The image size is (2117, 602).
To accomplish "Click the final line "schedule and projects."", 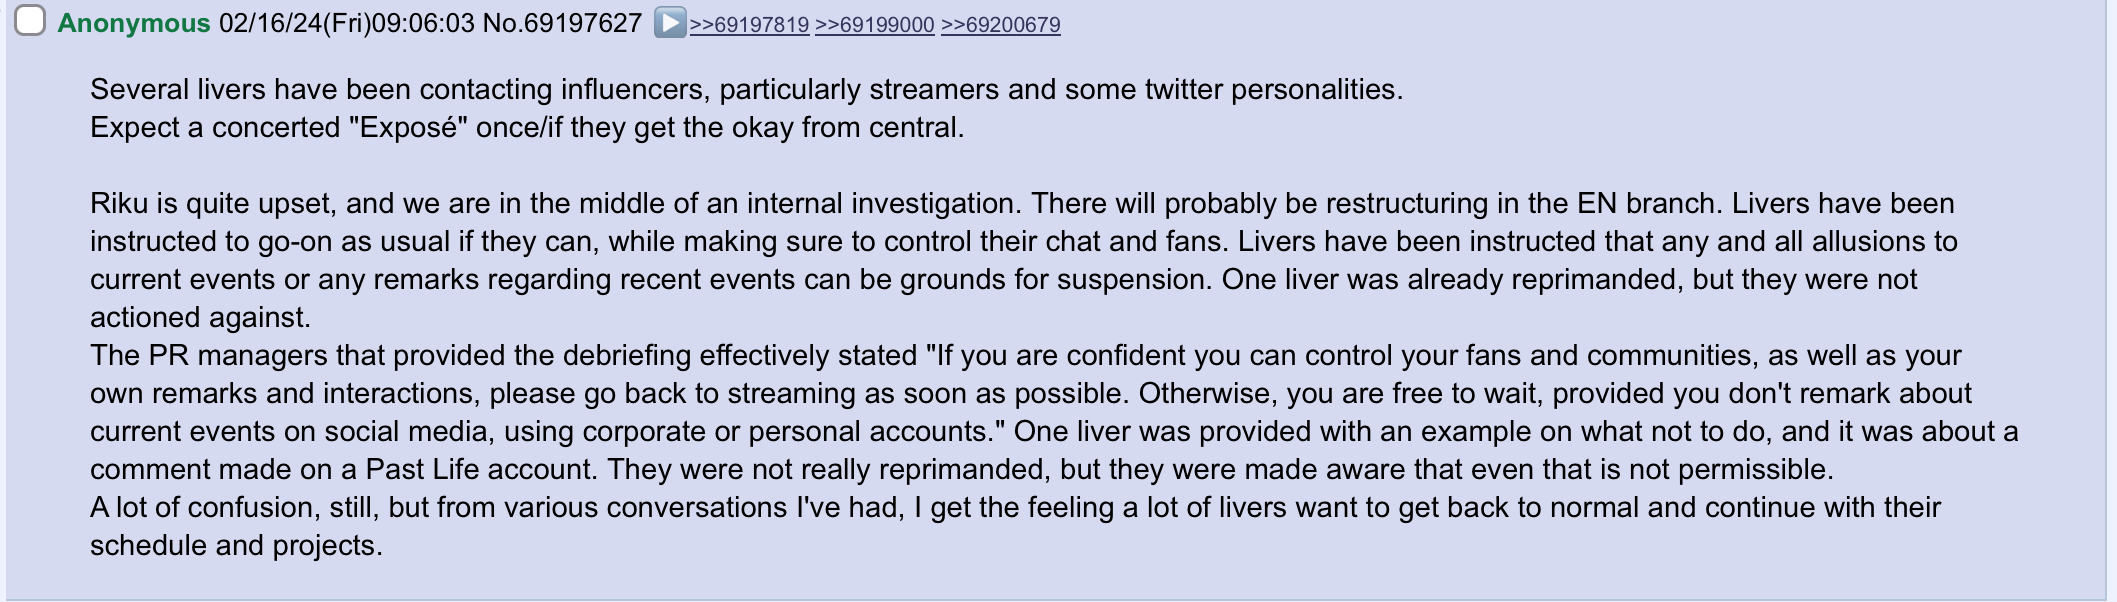I will pyautogui.click(x=237, y=546).
